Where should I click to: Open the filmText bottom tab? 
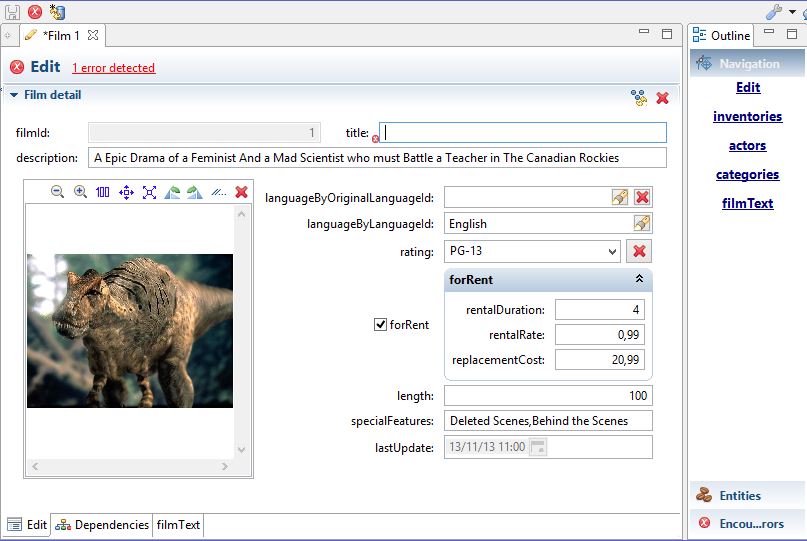point(178,525)
